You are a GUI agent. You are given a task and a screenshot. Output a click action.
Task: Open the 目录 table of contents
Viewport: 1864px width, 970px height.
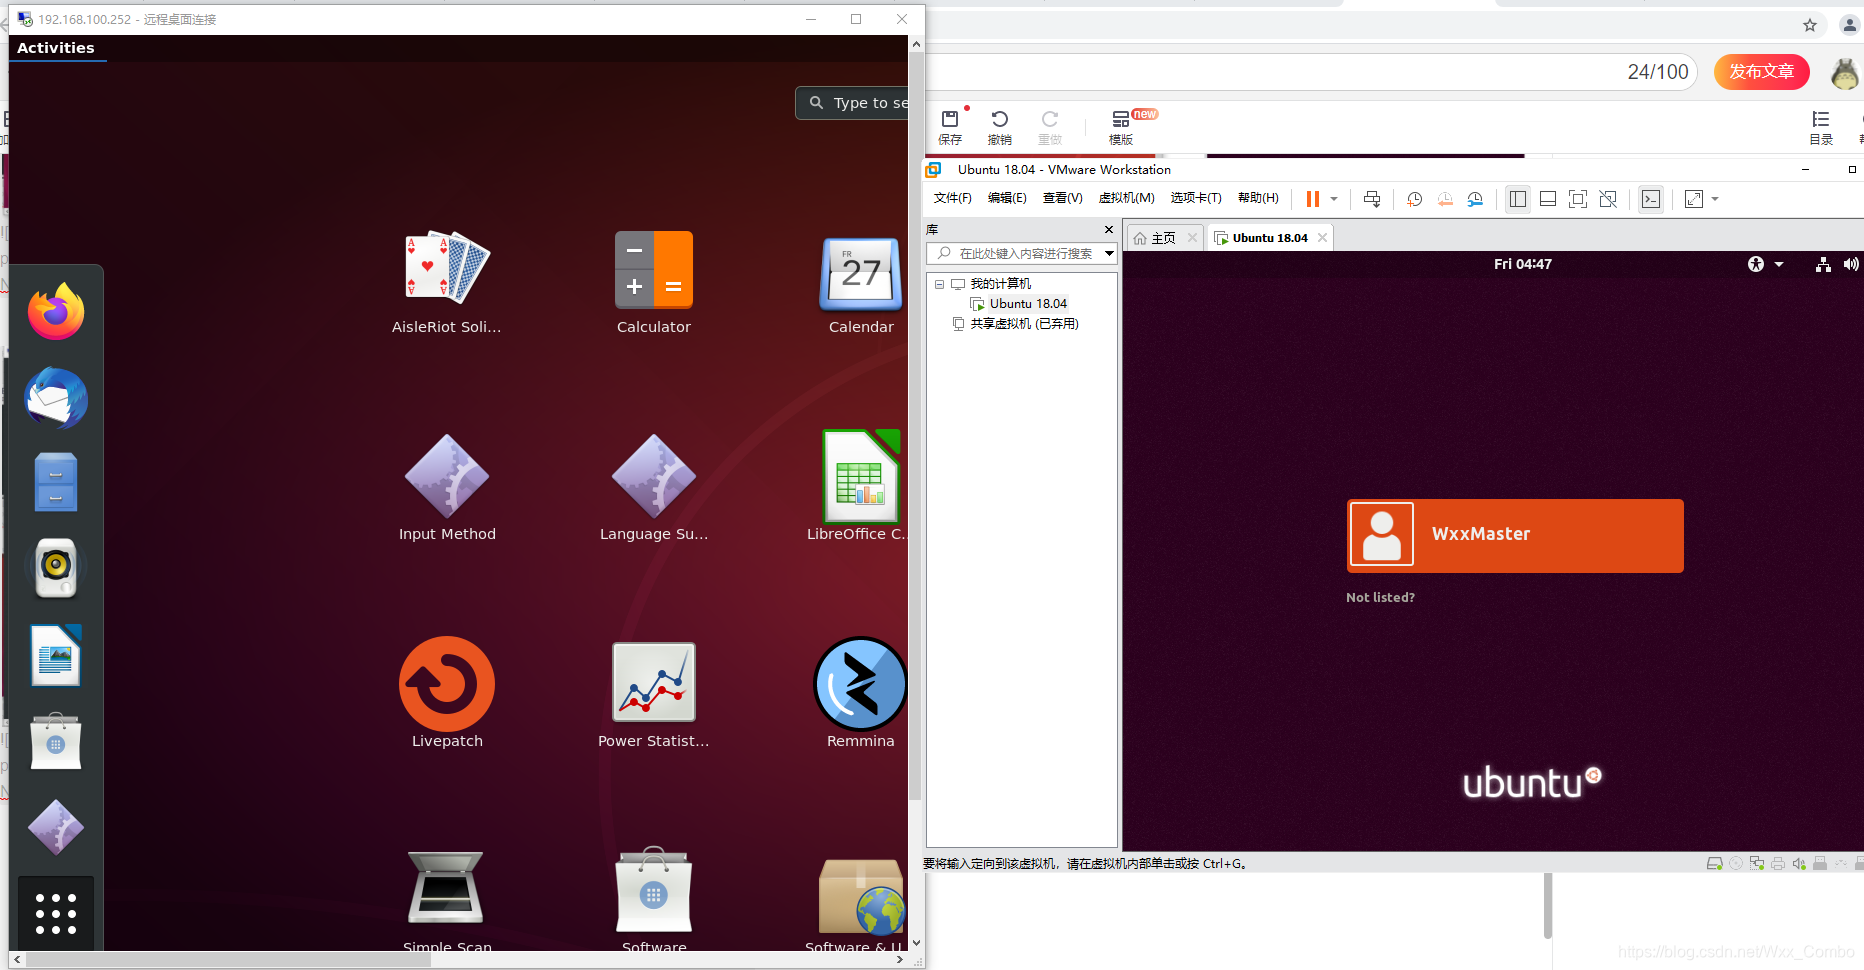tap(1821, 127)
